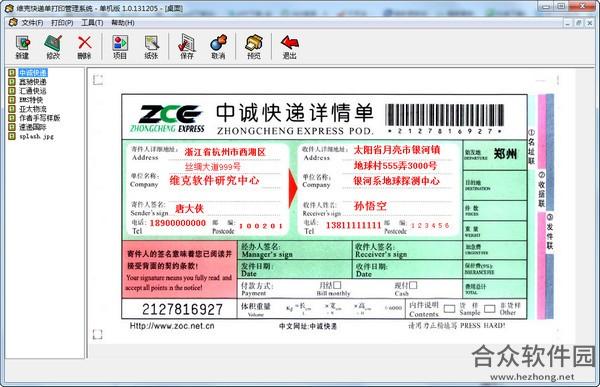Screen dimensions: 600x387
Task: Select the 亚太物流 template
Action: pyautogui.click(x=33, y=109)
